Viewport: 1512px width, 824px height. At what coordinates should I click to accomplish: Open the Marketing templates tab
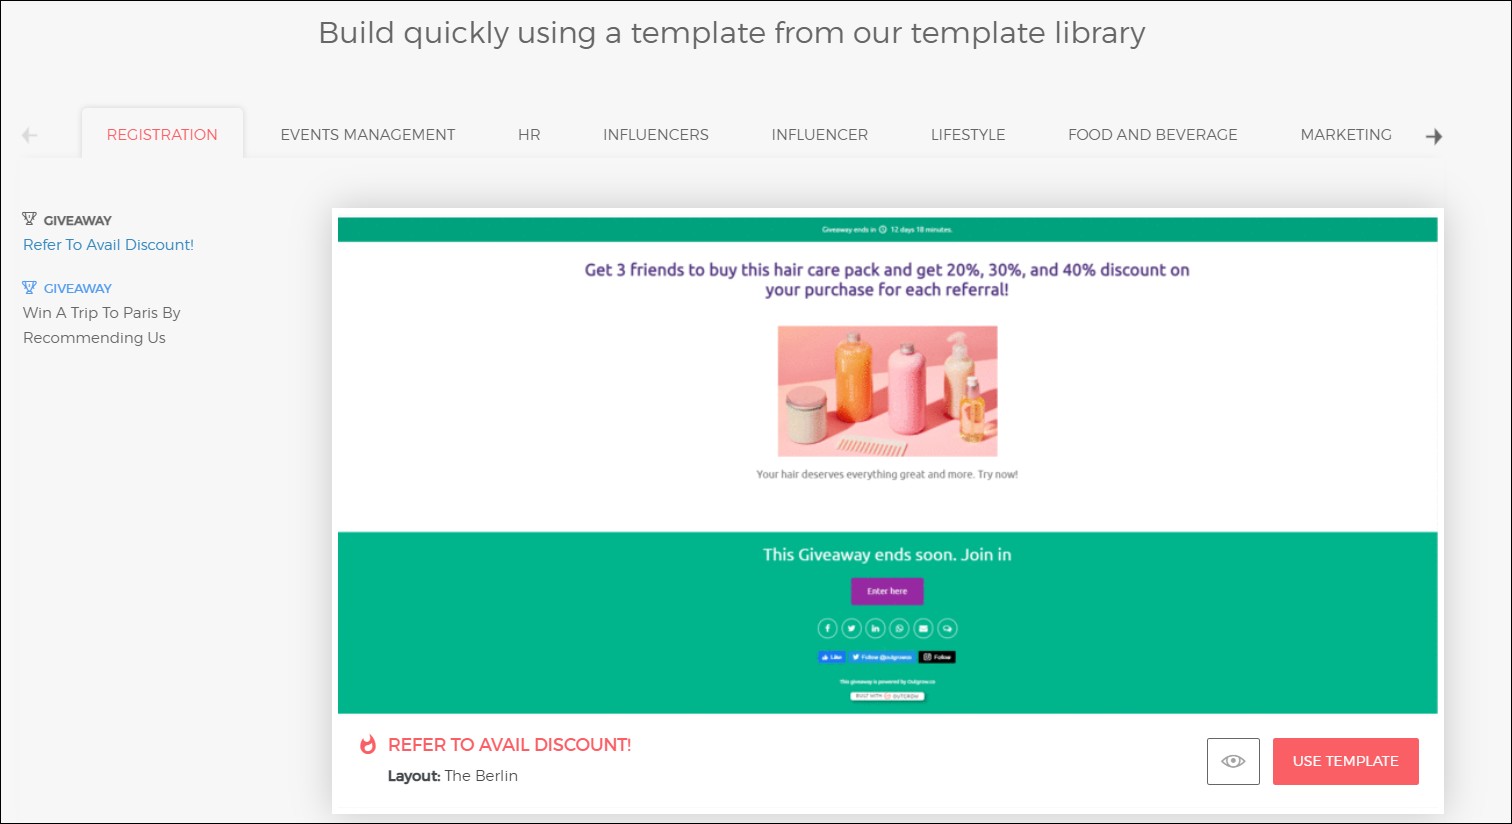pos(1345,135)
